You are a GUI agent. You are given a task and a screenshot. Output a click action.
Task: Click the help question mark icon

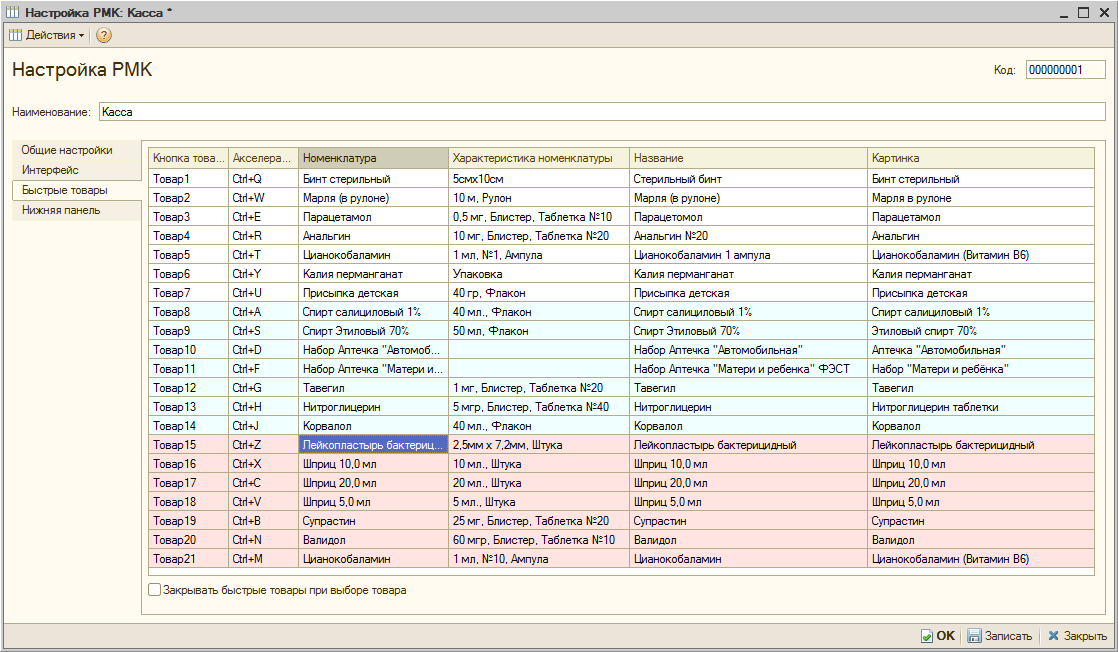point(104,35)
